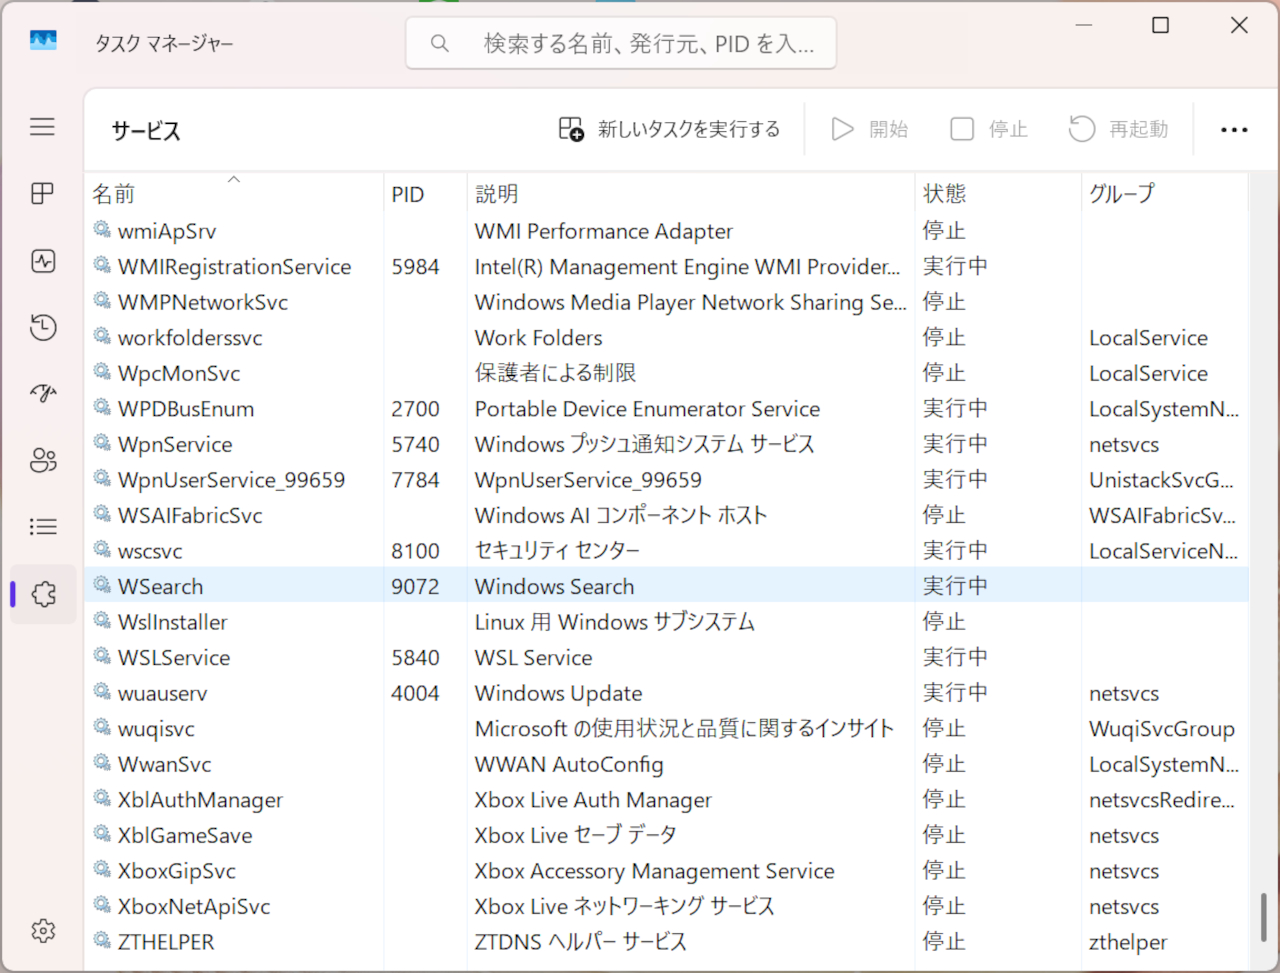Select the WSAIFabricSvc service name
This screenshot has height=973, width=1280.
click(x=190, y=516)
